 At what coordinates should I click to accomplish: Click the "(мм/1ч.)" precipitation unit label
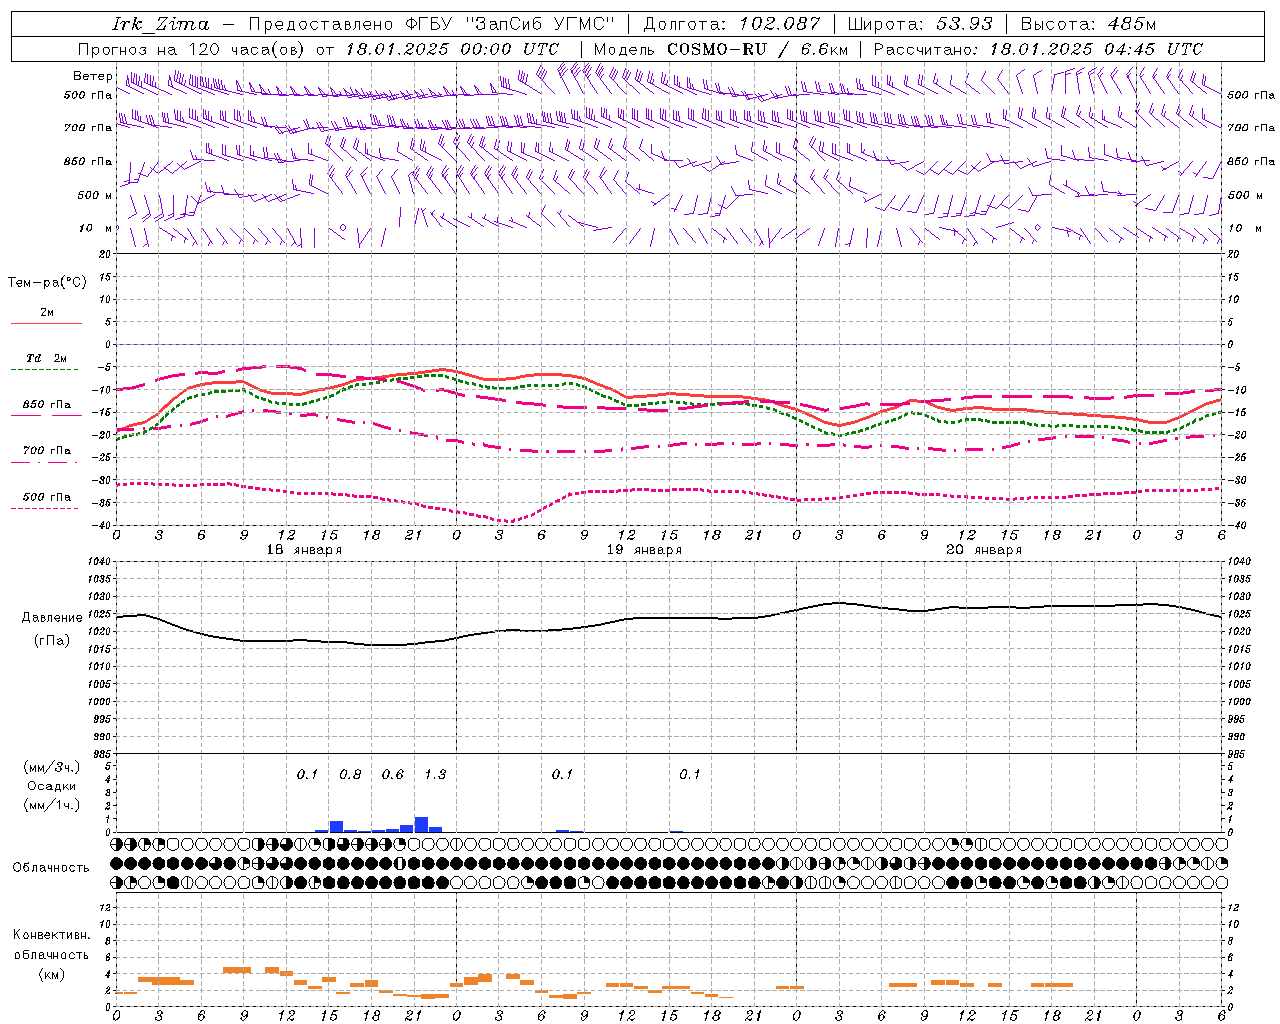point(52,805)
